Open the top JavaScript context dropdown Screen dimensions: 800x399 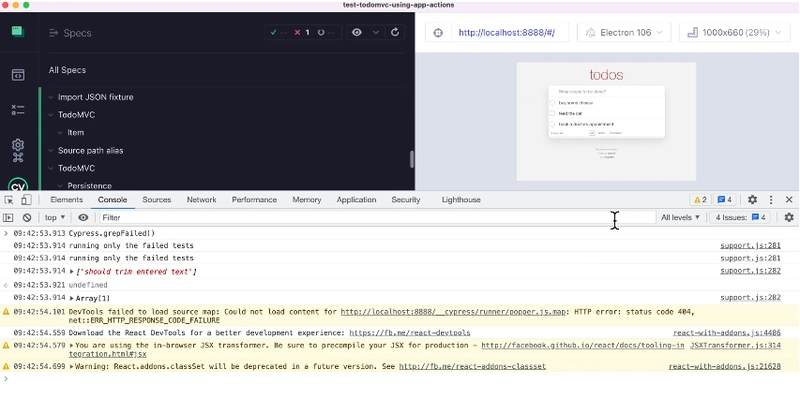coord(55,218)
